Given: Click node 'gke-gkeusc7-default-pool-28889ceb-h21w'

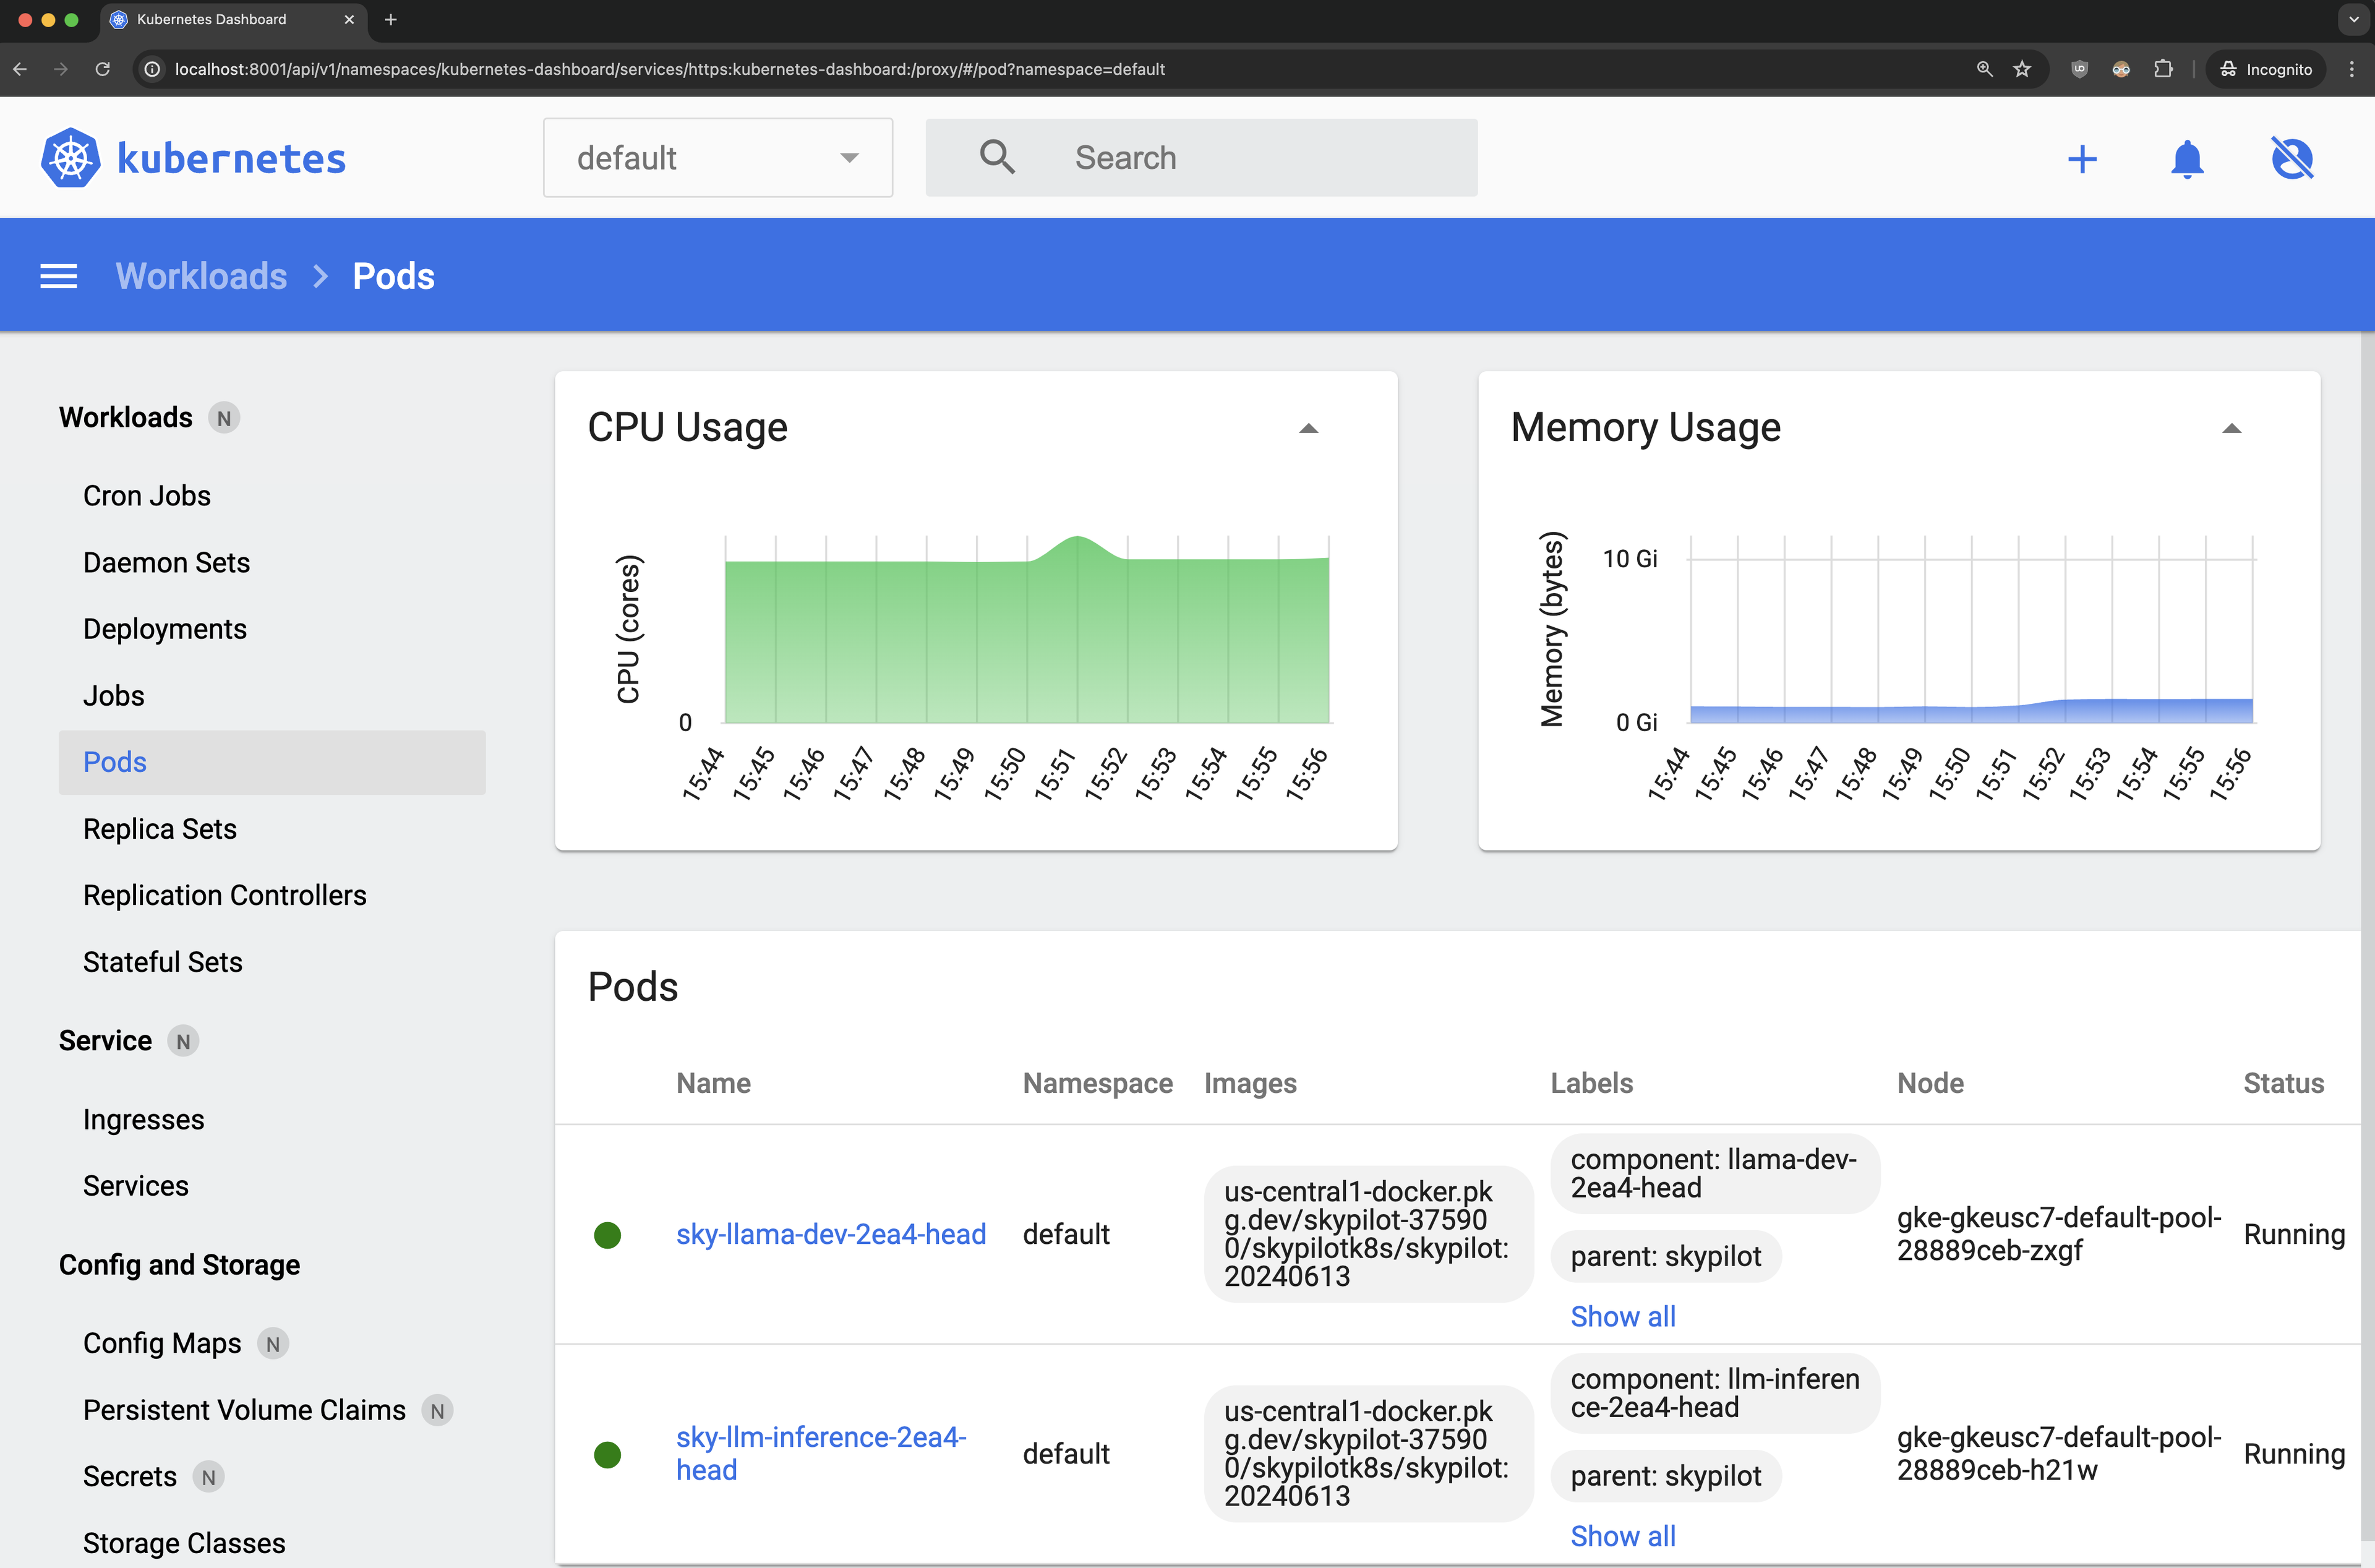Looking at the screenshot, I should (2059, 1454).
